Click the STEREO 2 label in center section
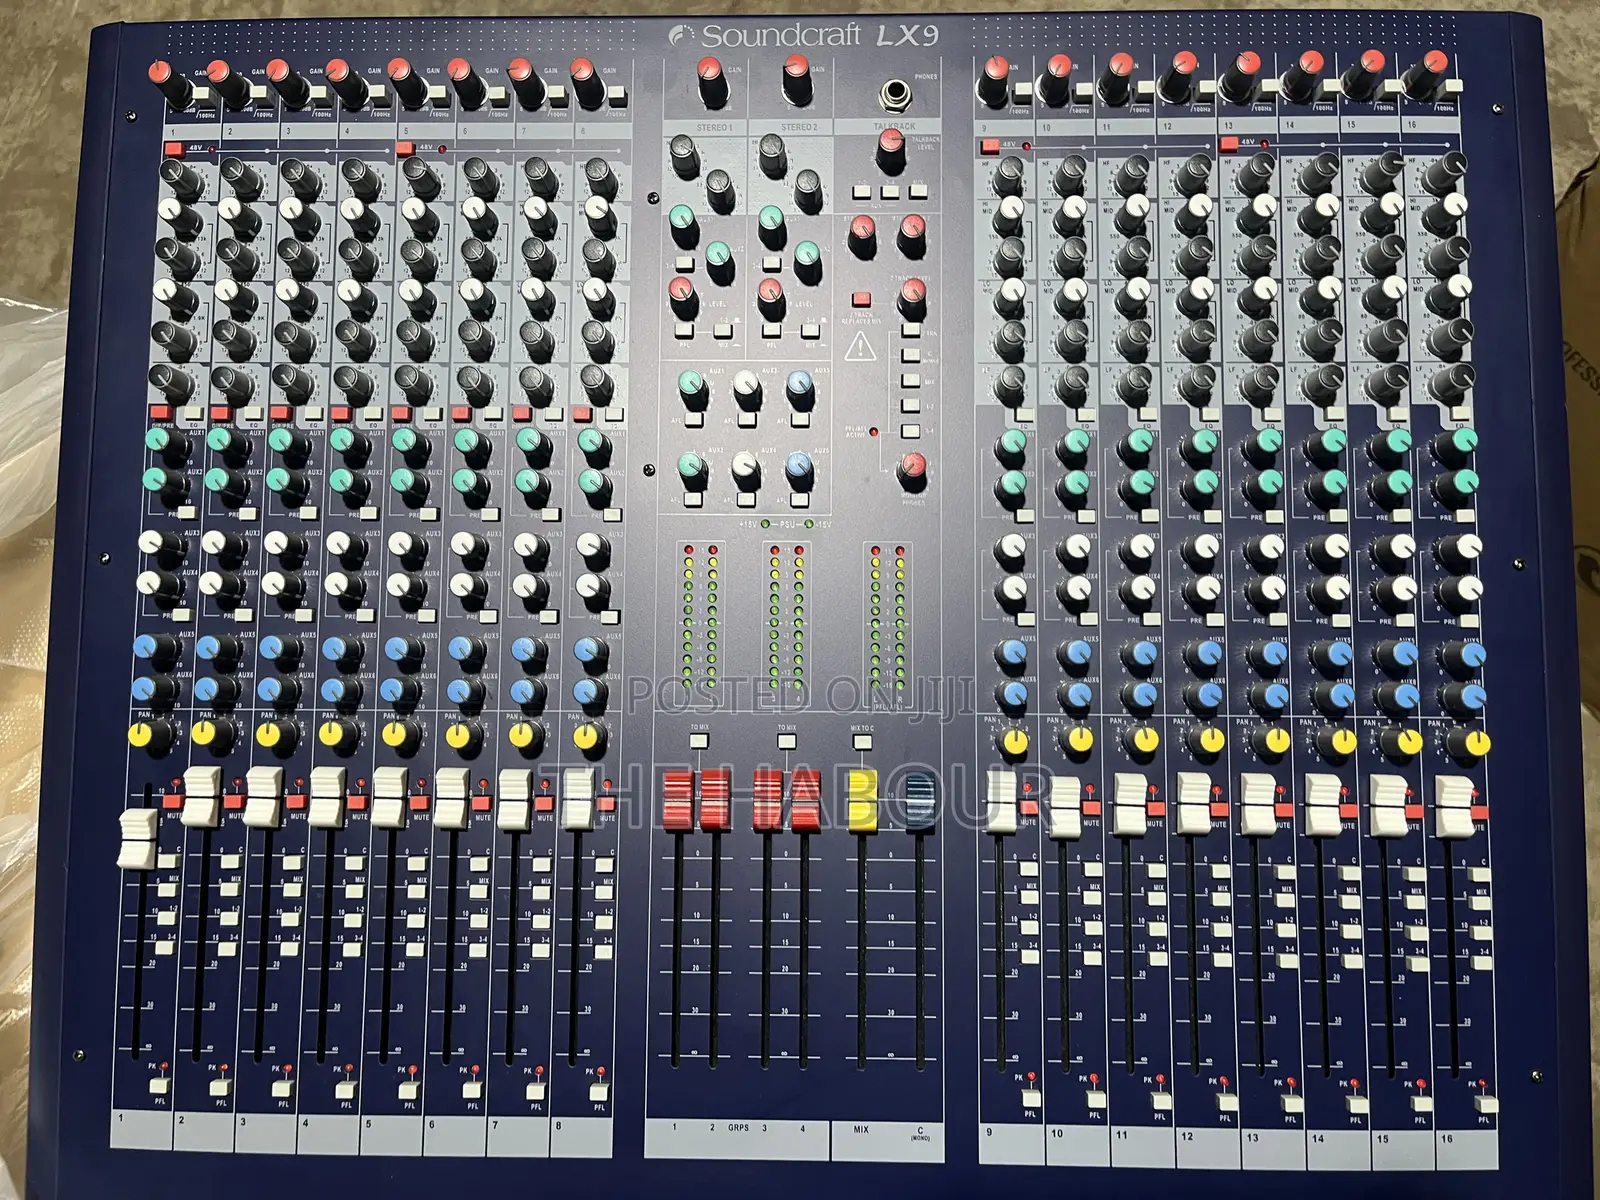 pyautogui.click(x=799, y=128)
